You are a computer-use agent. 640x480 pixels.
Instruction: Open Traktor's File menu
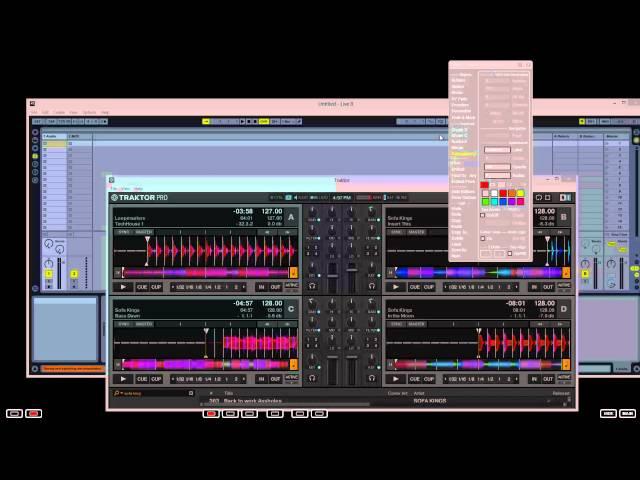tap(114, 189)
